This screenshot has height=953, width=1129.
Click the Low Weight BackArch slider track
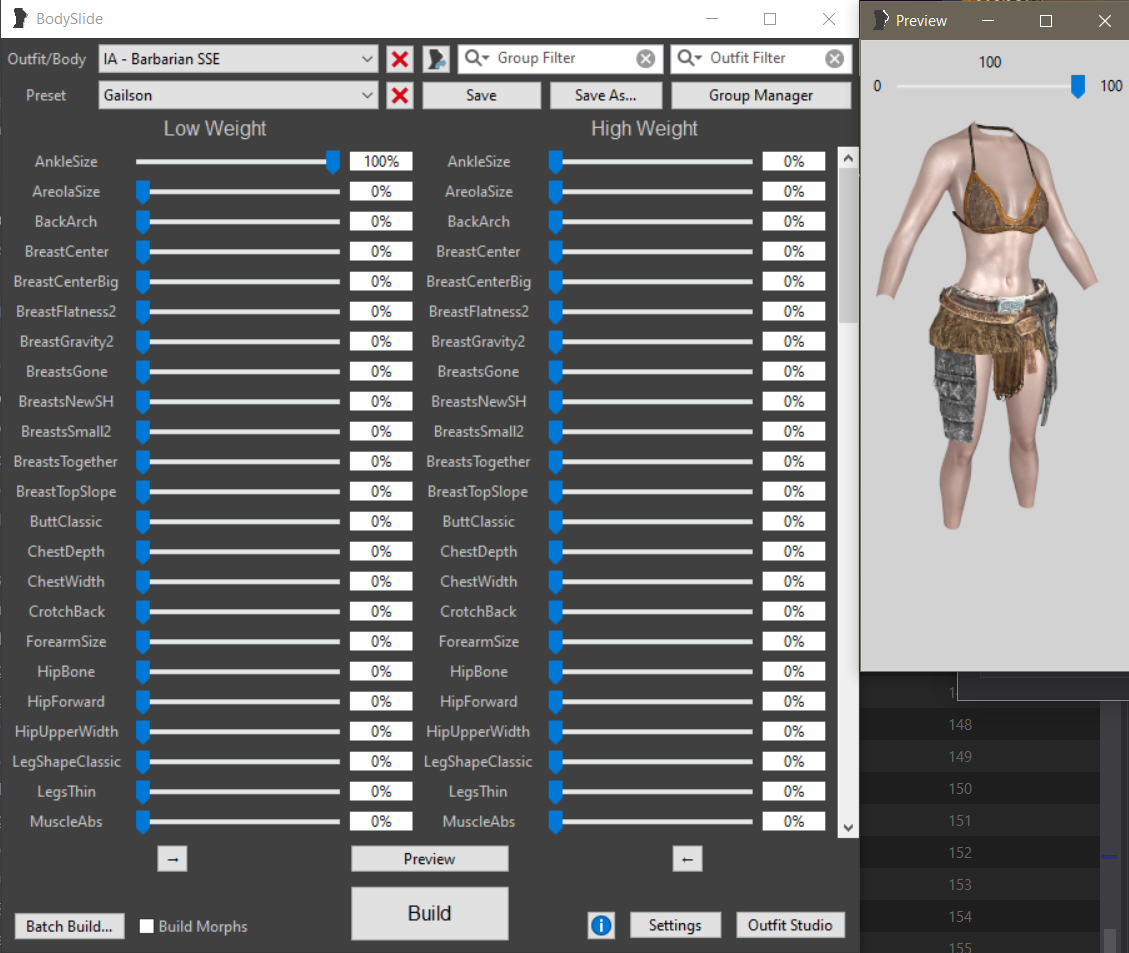239,222
